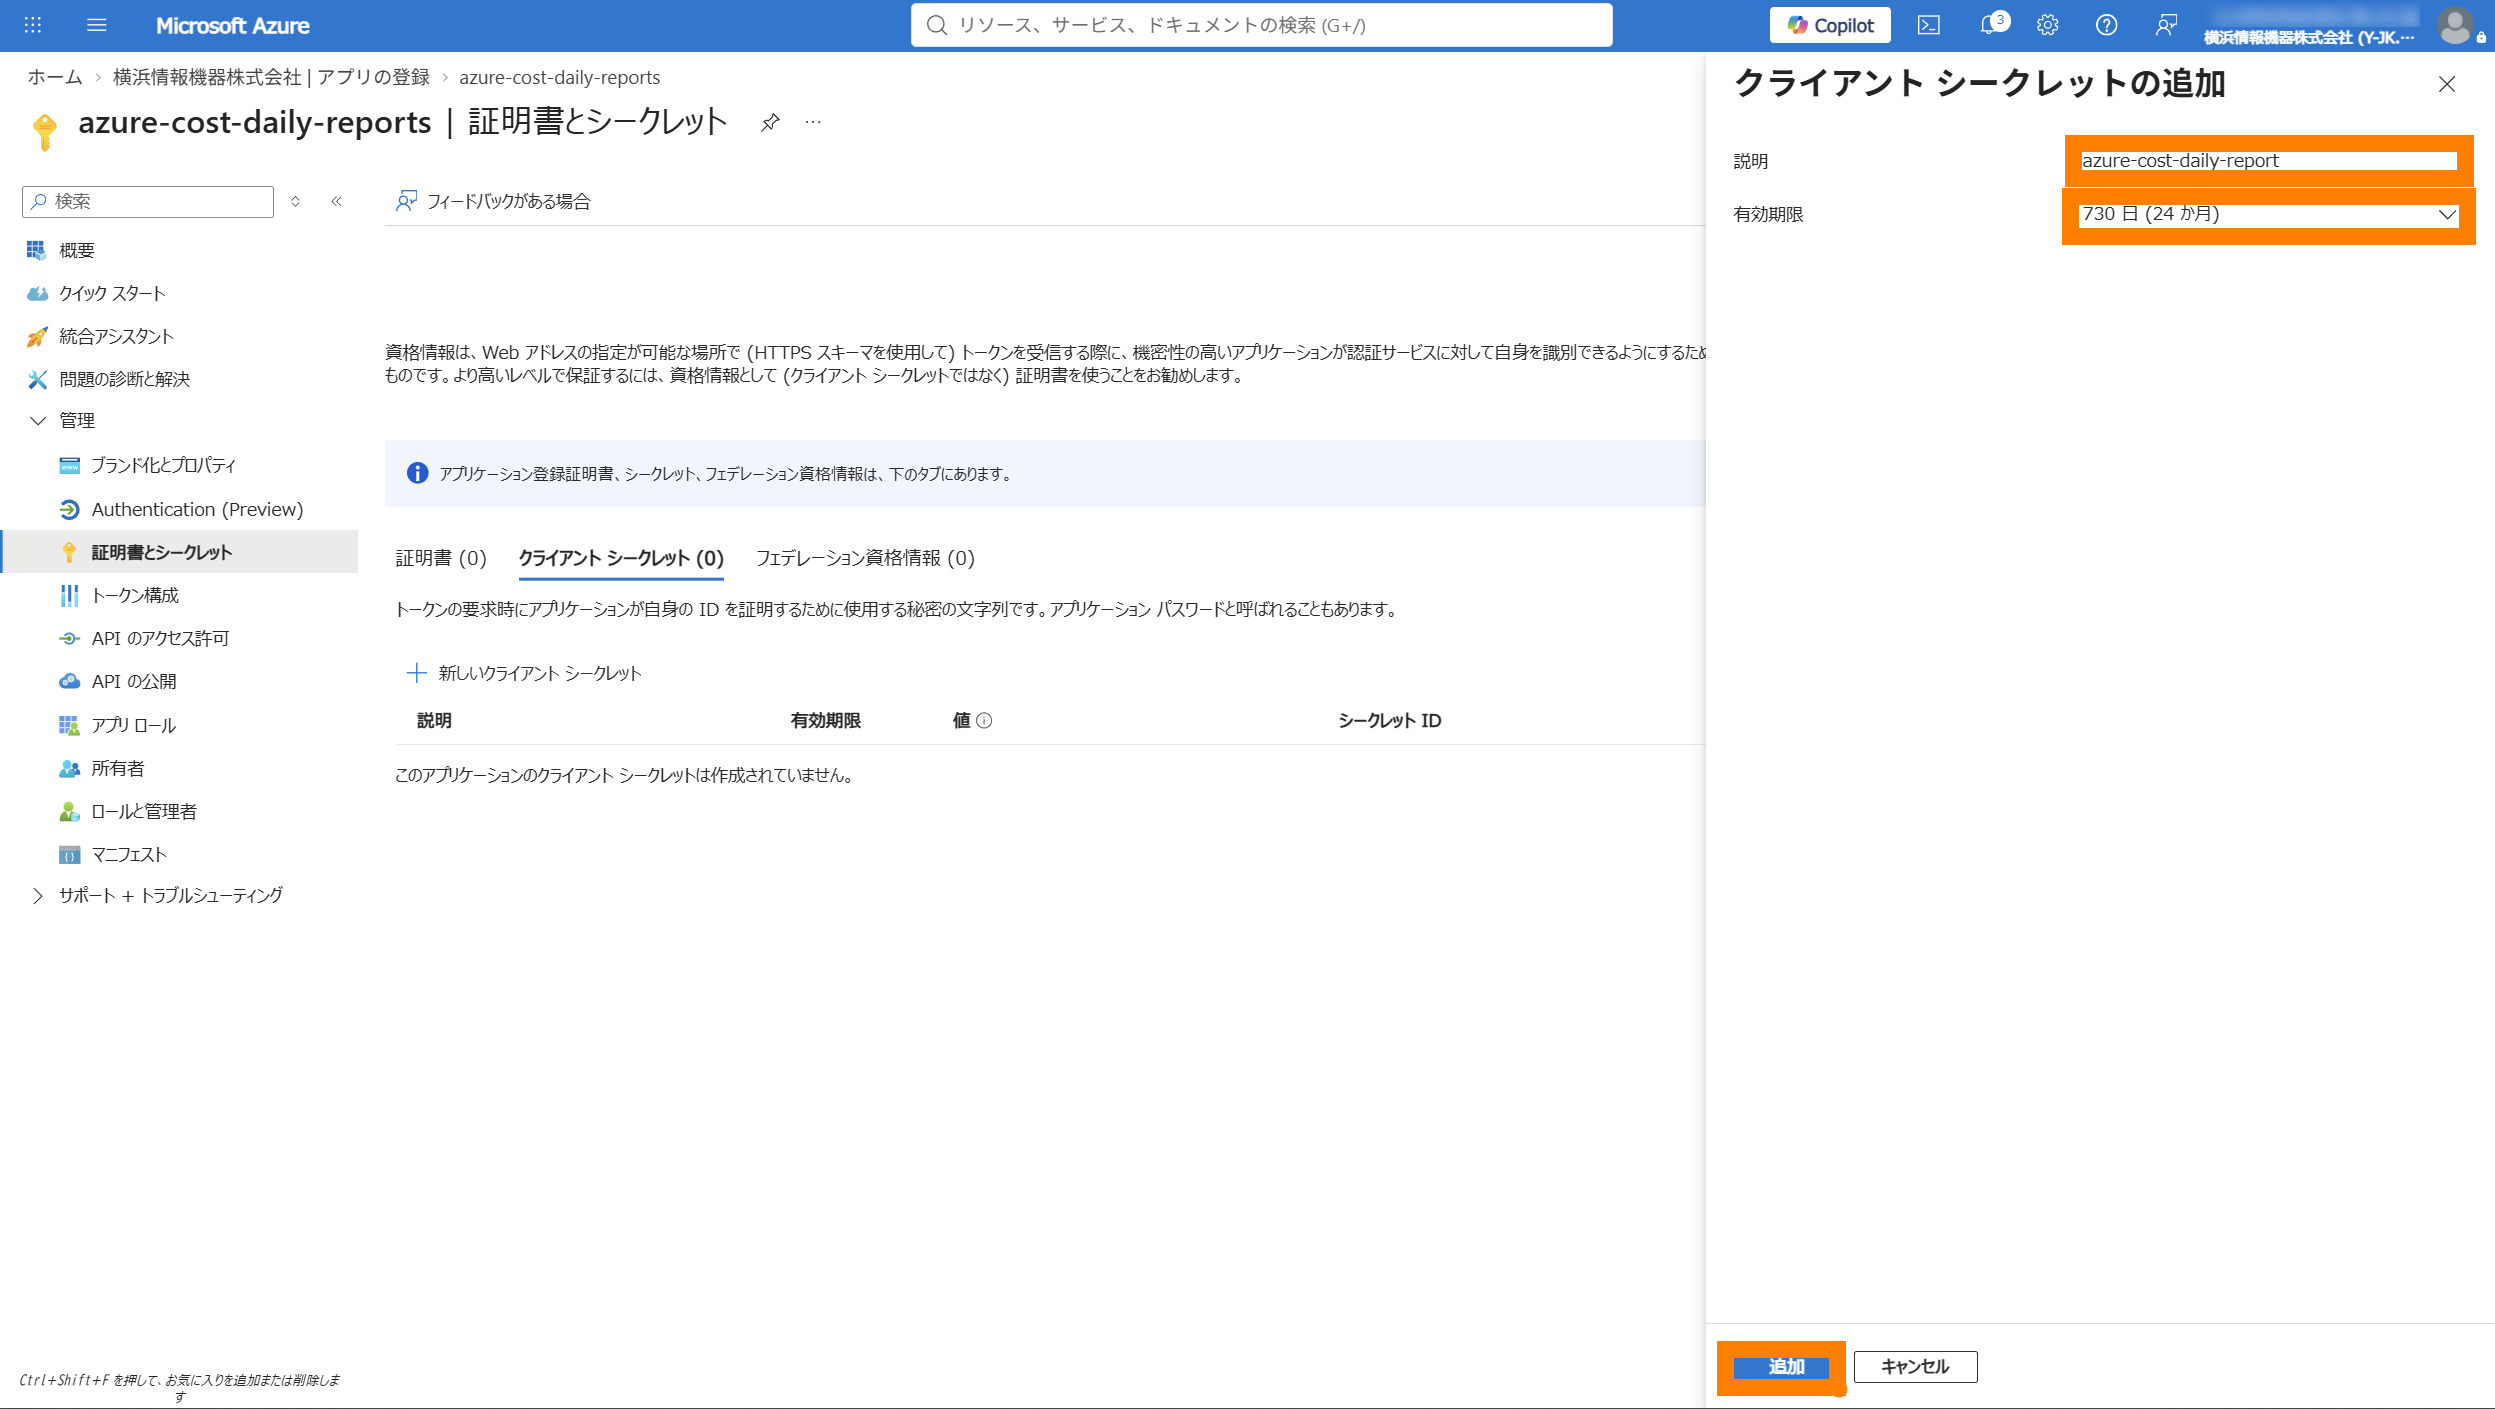
Task: Open the top bar feedback icon
Action: (x=2166, y=25)
